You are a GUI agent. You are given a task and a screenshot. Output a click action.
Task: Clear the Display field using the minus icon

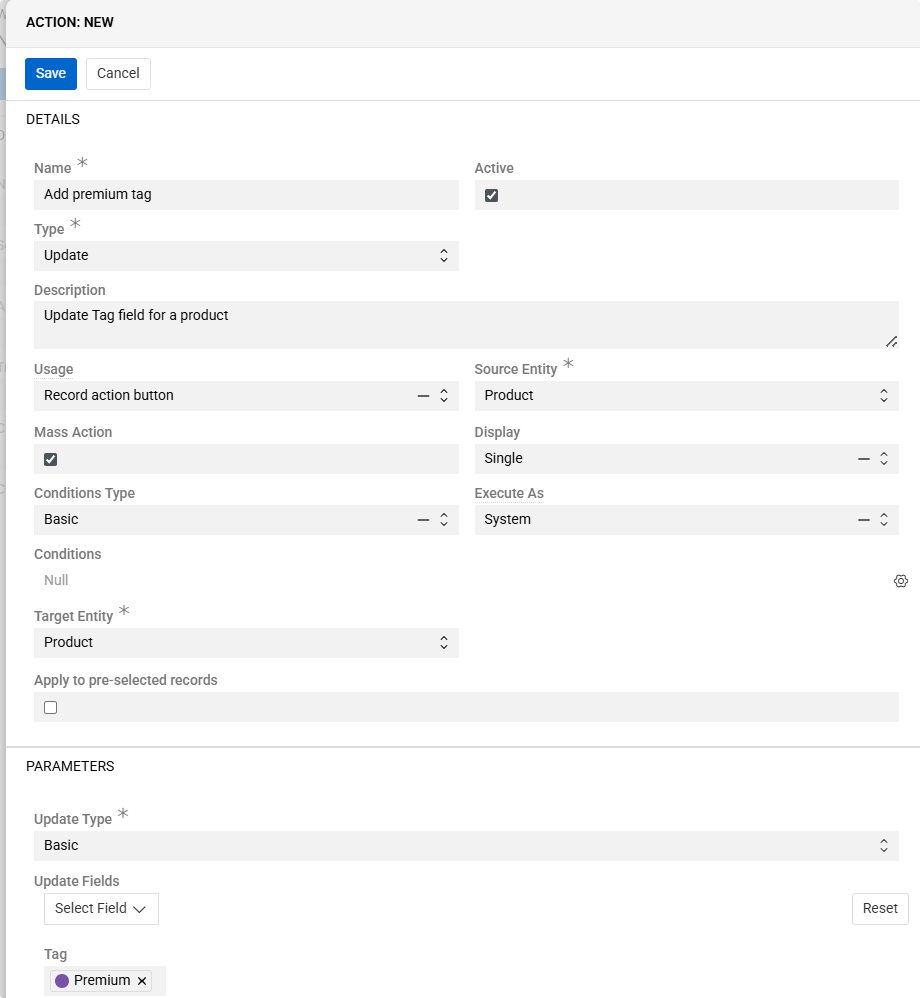[864, 459]
